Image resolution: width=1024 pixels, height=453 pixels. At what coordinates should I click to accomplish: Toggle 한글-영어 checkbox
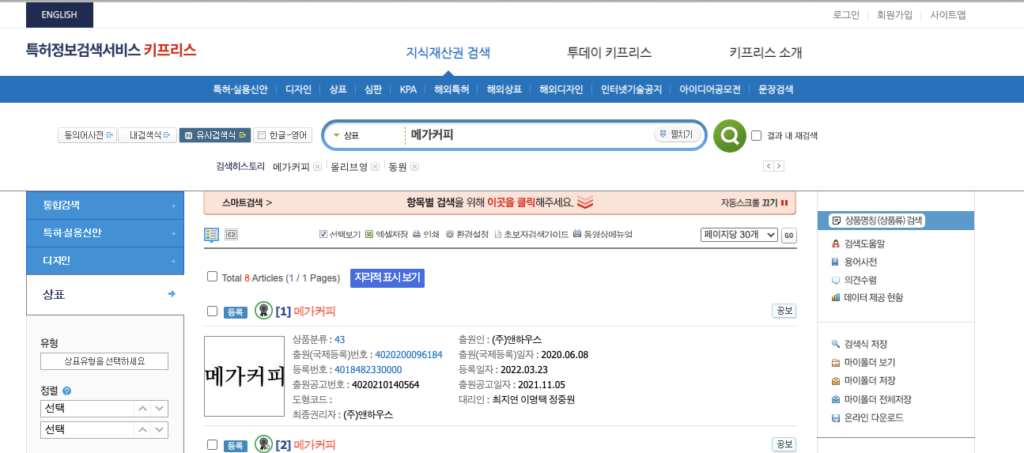click(262, 136)
